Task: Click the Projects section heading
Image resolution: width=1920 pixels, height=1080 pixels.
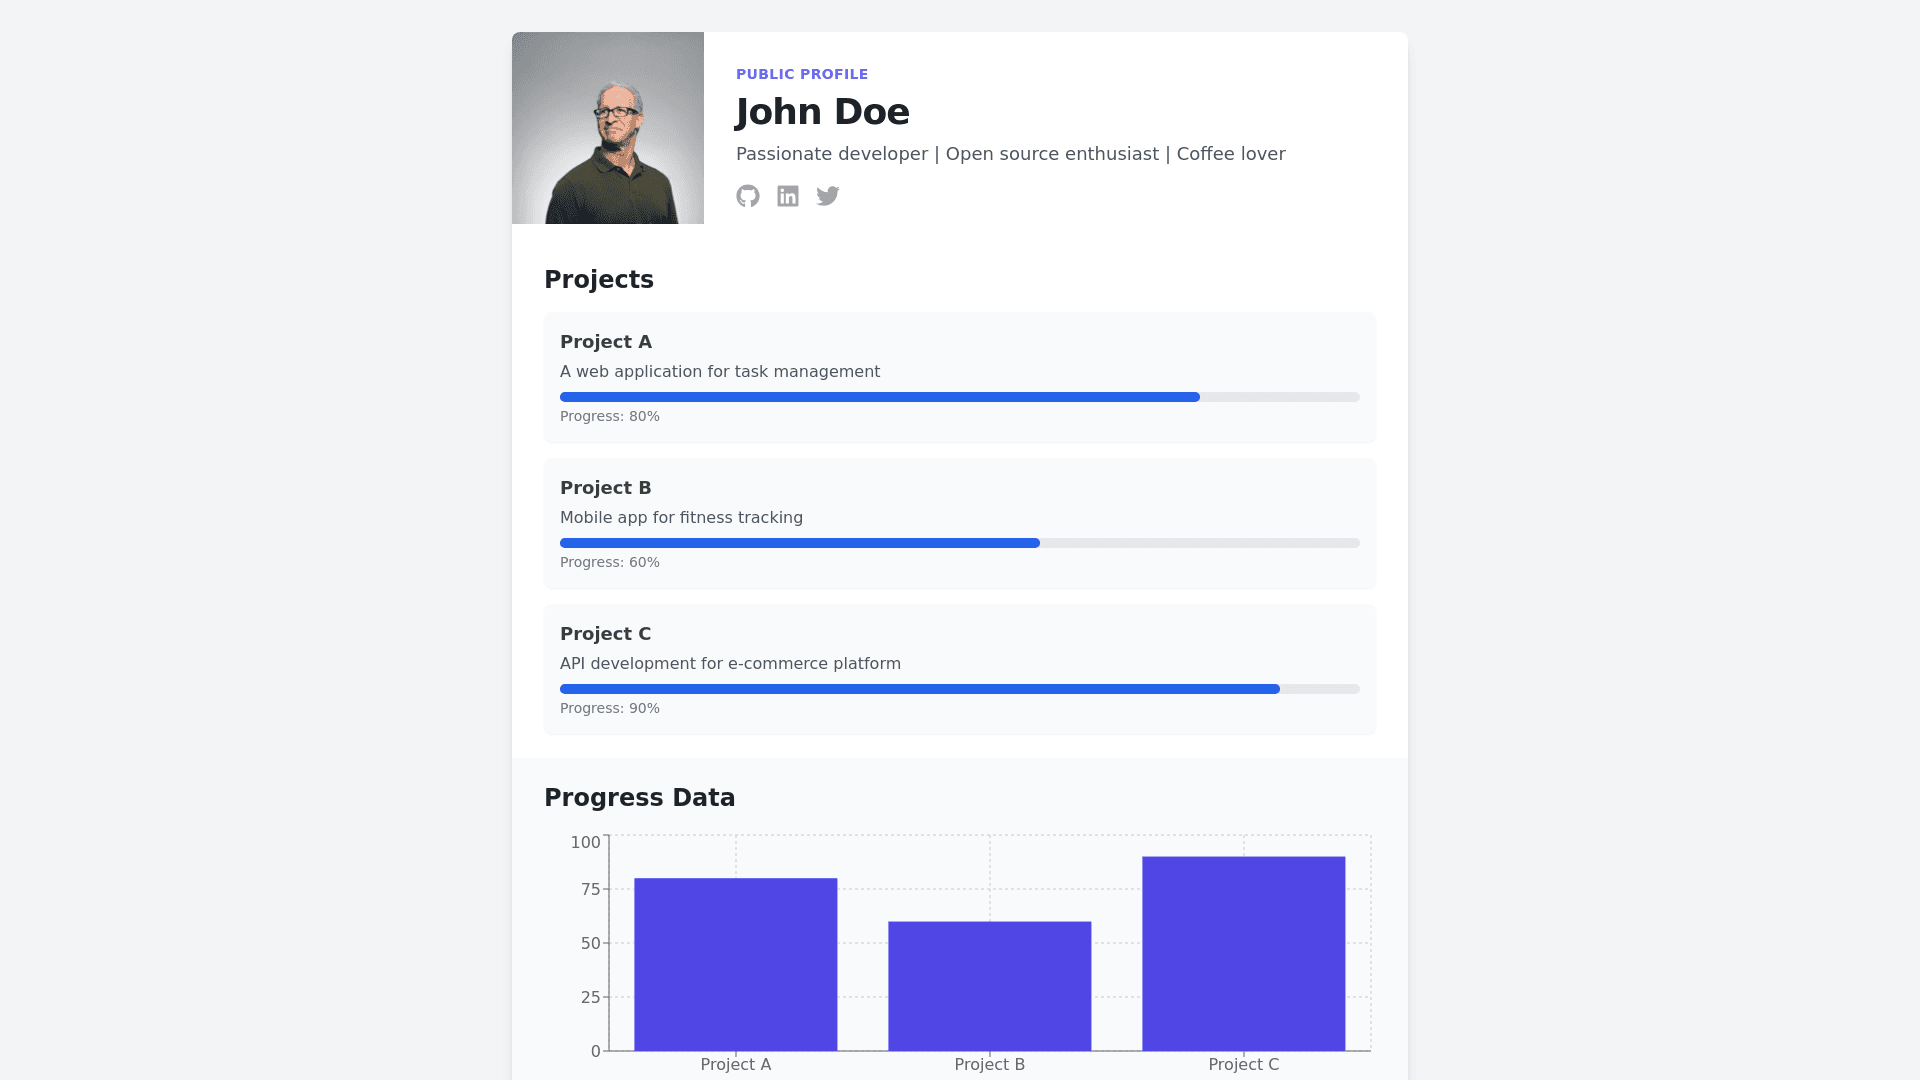Action: coord(599,280)
